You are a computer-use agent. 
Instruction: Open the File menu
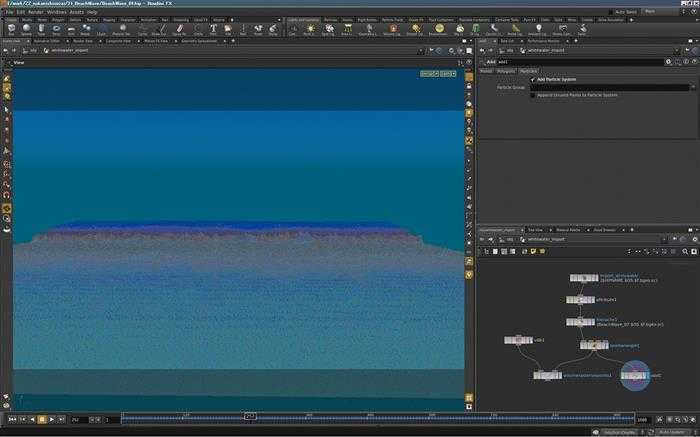[x=8, y=12]
